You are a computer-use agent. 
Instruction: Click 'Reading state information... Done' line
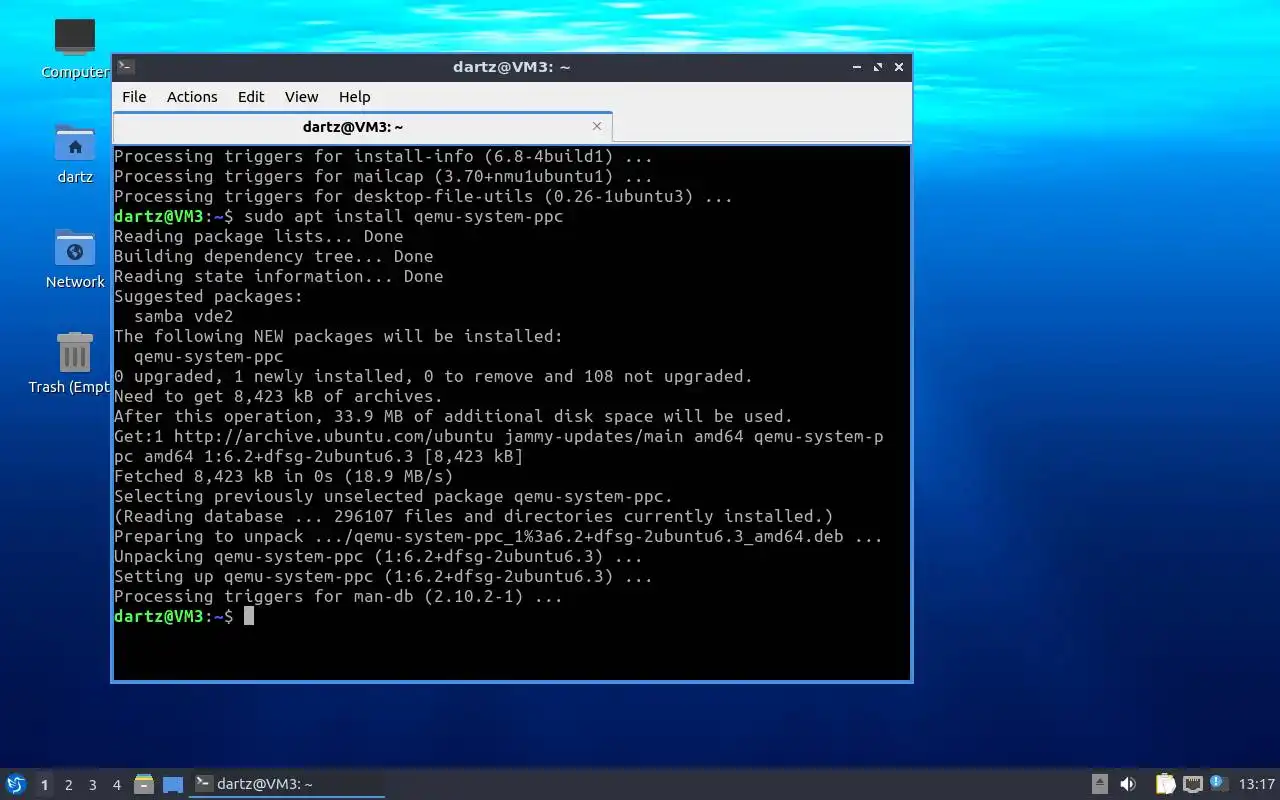tap(278, 276)
